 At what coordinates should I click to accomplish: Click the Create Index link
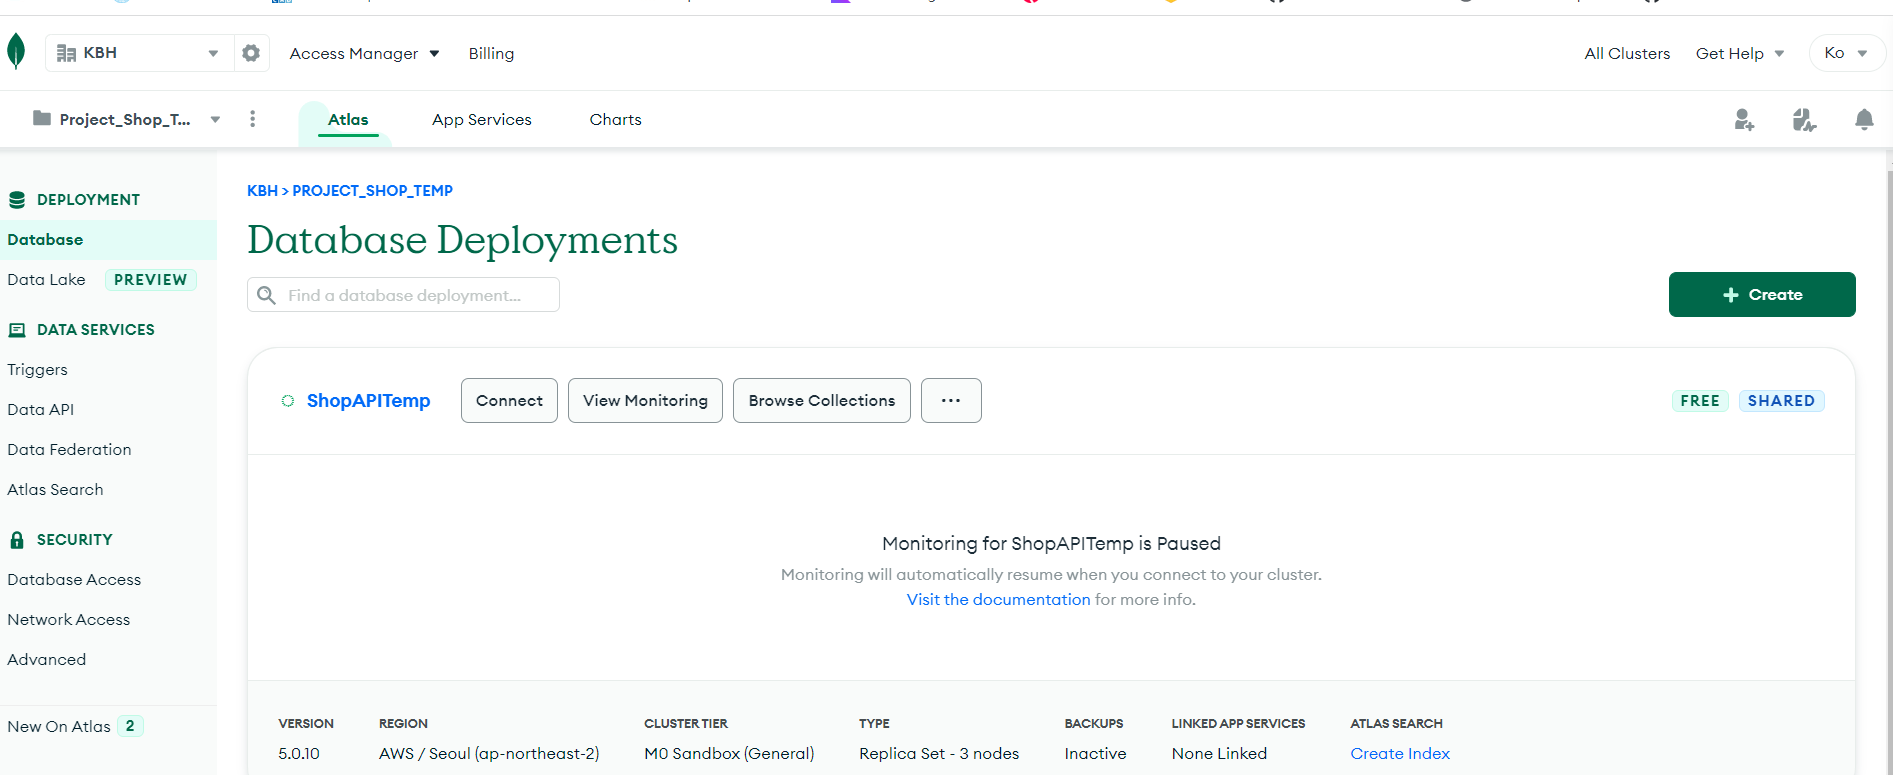coord(1400,754)
